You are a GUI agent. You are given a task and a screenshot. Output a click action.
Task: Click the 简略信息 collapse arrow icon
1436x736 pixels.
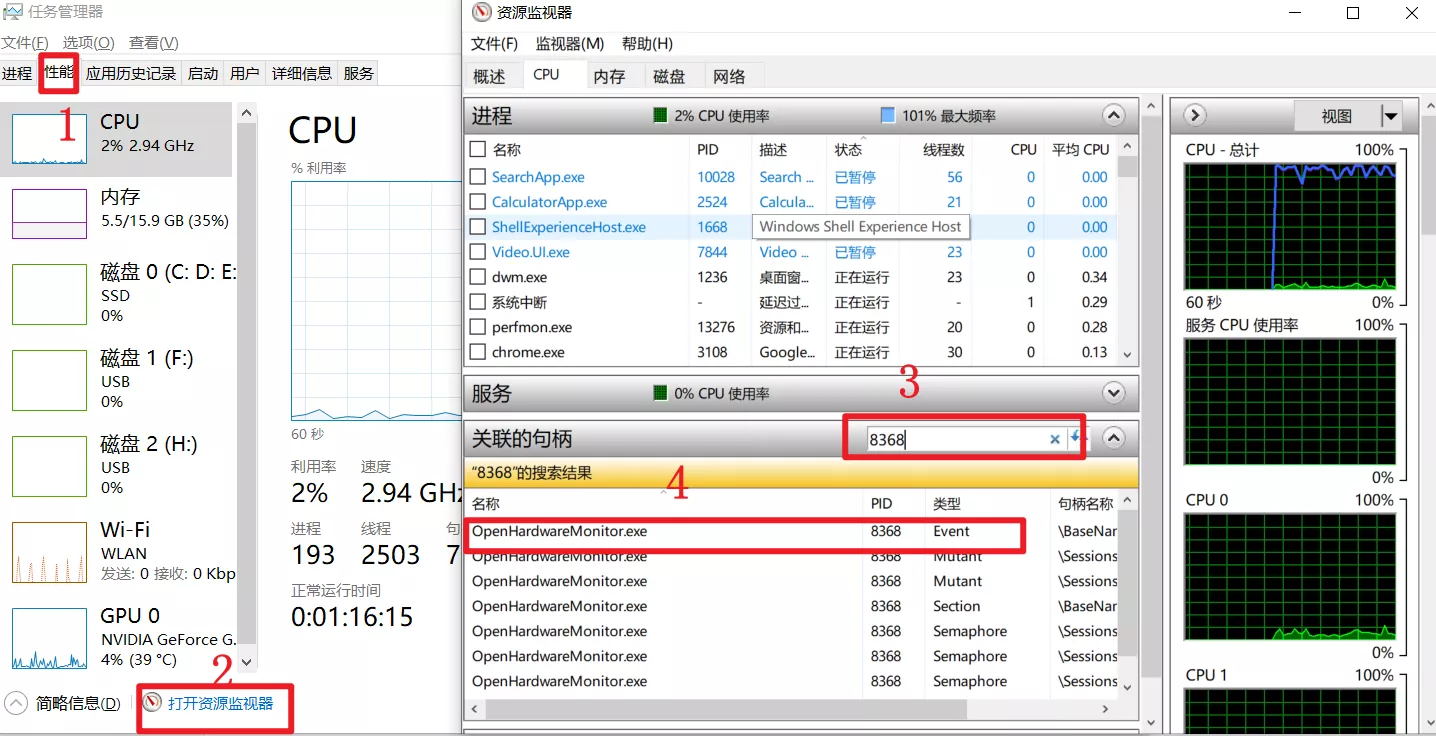tap(16, 703)
